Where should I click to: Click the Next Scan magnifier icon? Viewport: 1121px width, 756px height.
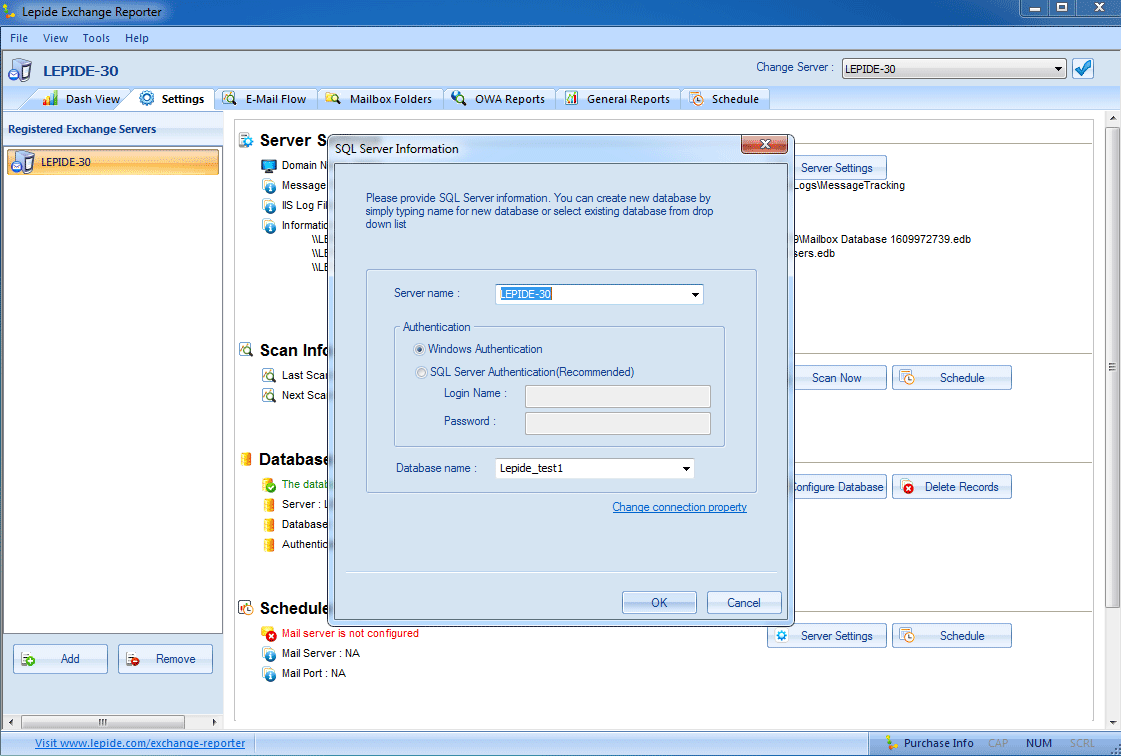pos(269,396)
